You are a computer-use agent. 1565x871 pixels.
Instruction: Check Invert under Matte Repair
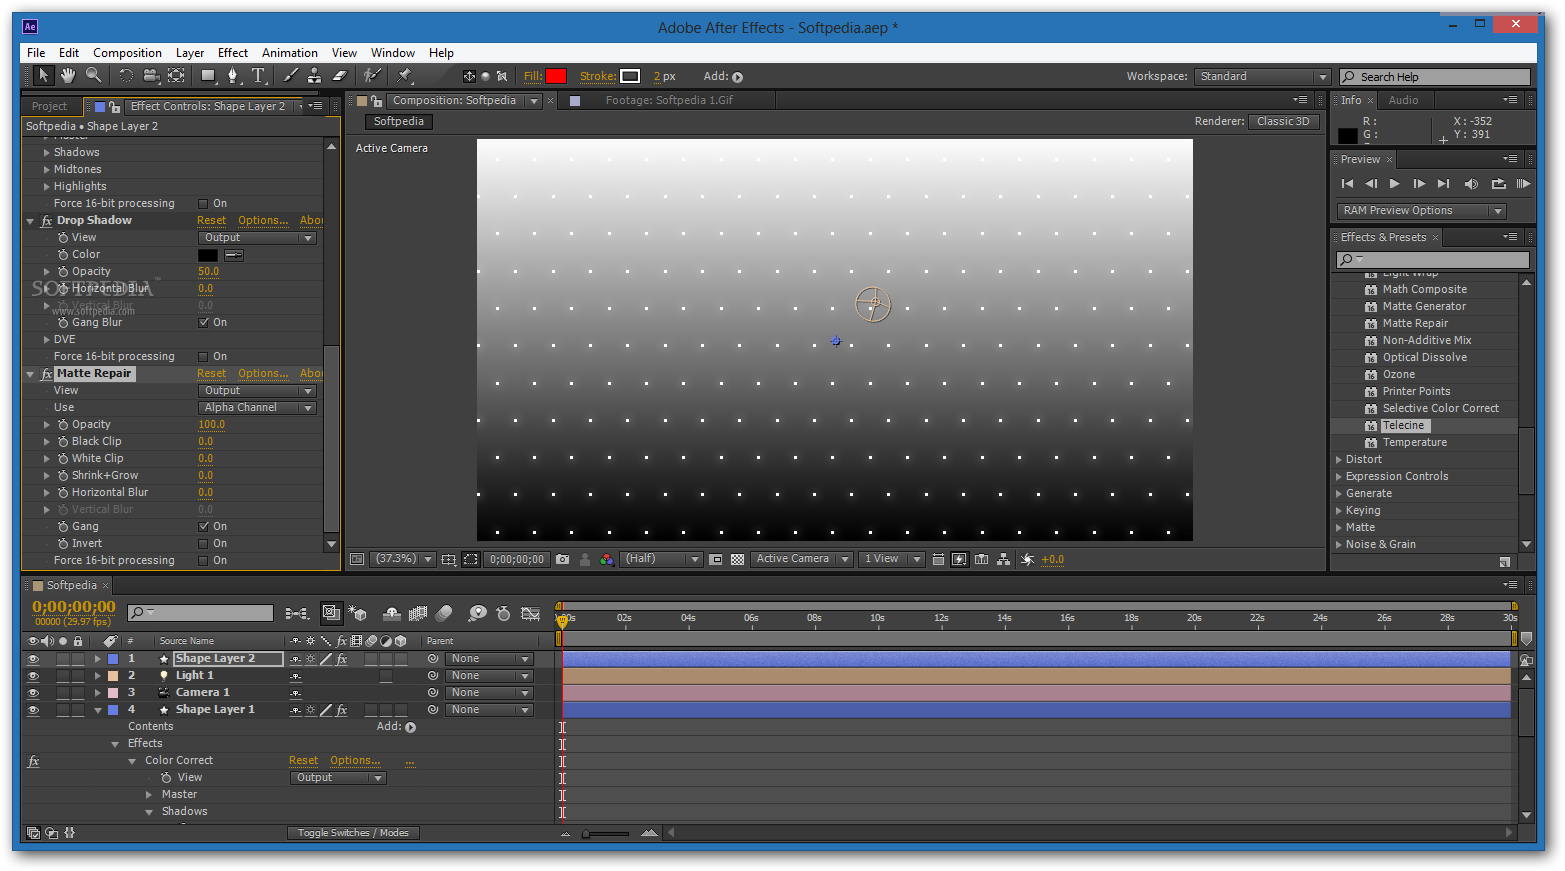204,544
